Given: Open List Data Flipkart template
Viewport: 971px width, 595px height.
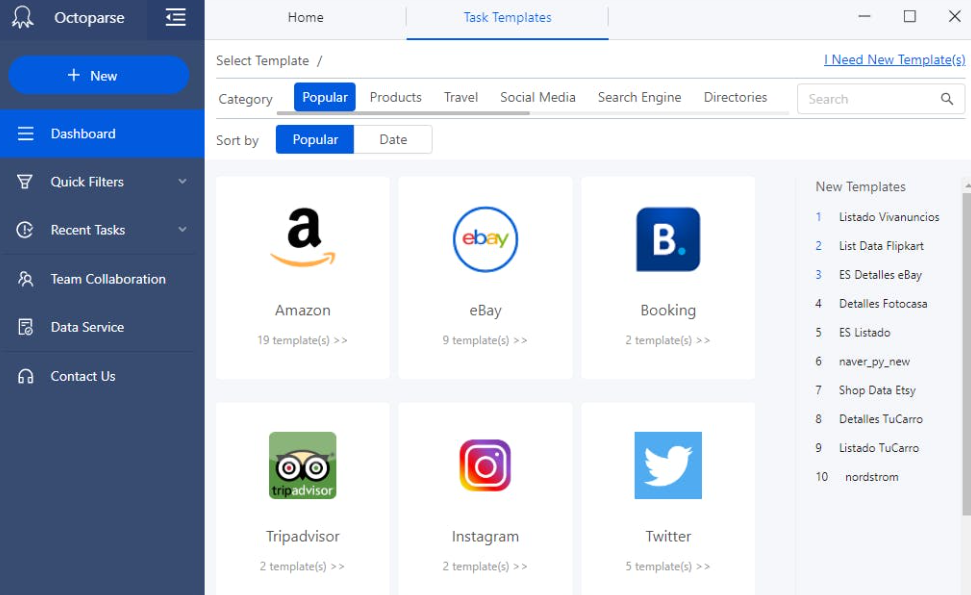Looking at the screenshot, I should pos(881,246).
